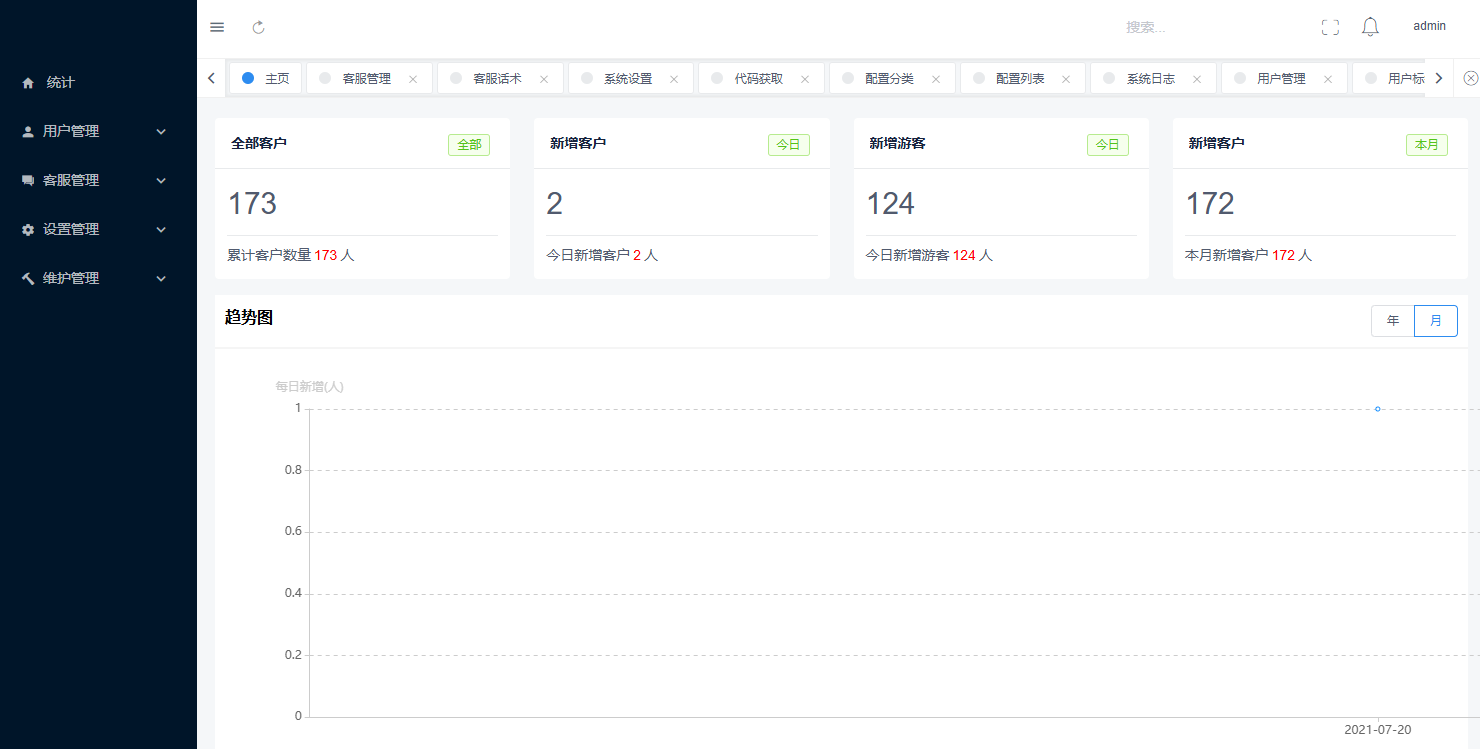
Task: Click the 用户管理 person icon in sidebar
Action: pyautogui.click(x=28, y=131)
